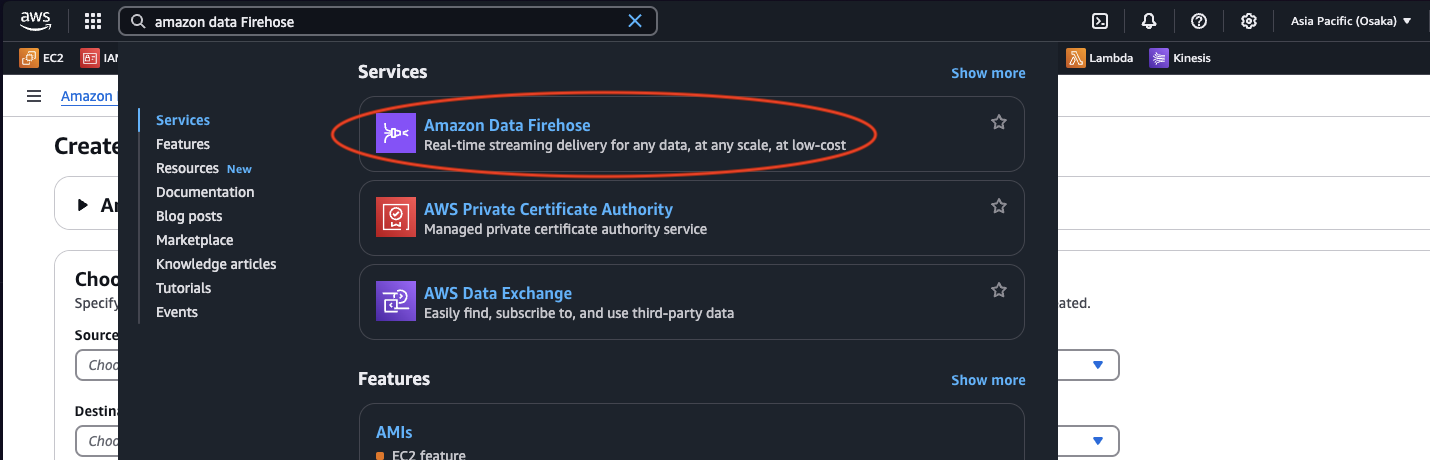Open the services grid menu
Viewport: 1430px width, 460px height.
tap(93, 21)
